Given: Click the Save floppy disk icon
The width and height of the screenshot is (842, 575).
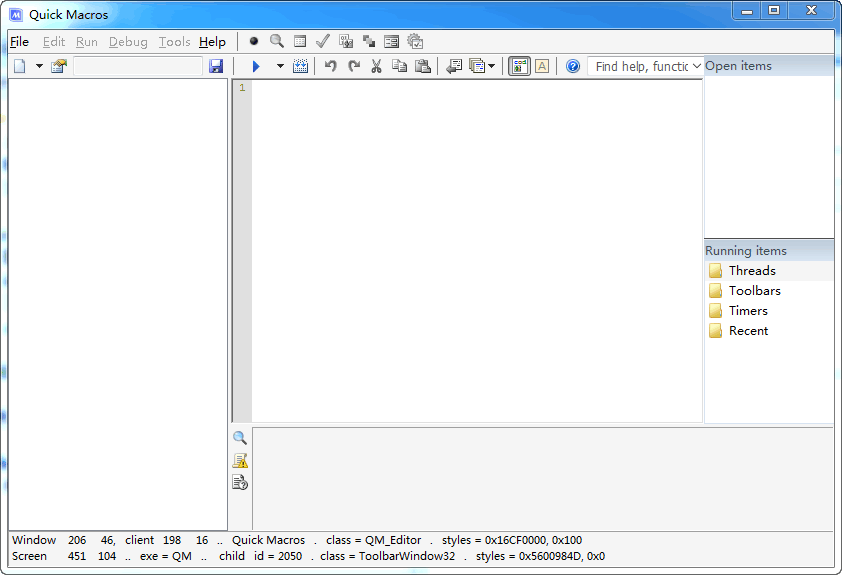Looking at the screenshot, I should (x=216, y=66).
